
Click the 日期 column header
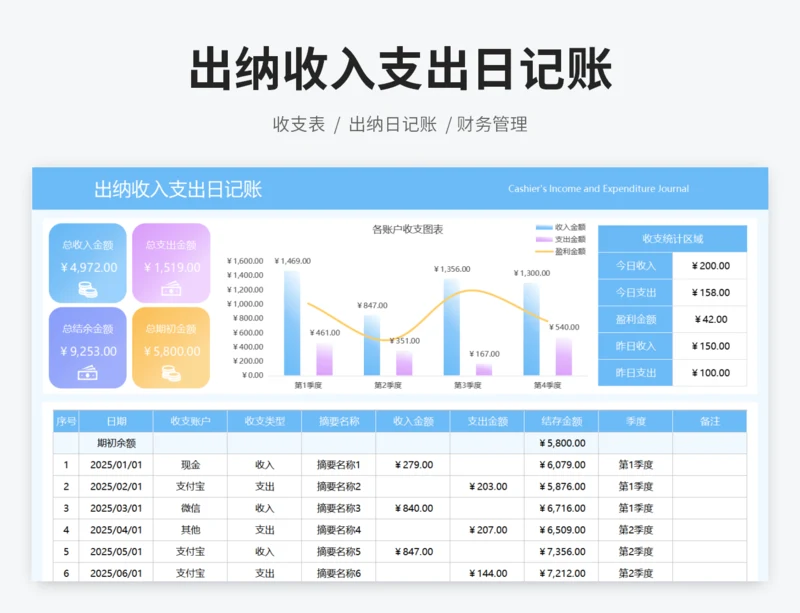click(x=116, y=421)
